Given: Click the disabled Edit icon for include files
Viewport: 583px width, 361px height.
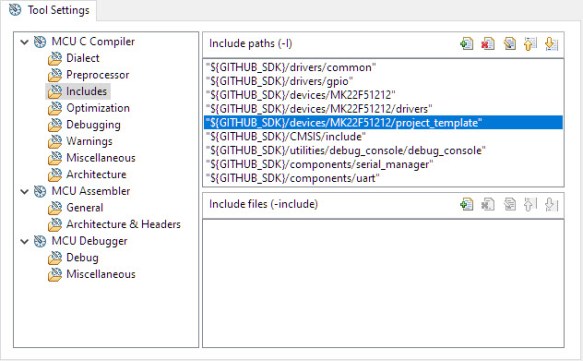Looking at the screenshot, I should coord(509,204).
